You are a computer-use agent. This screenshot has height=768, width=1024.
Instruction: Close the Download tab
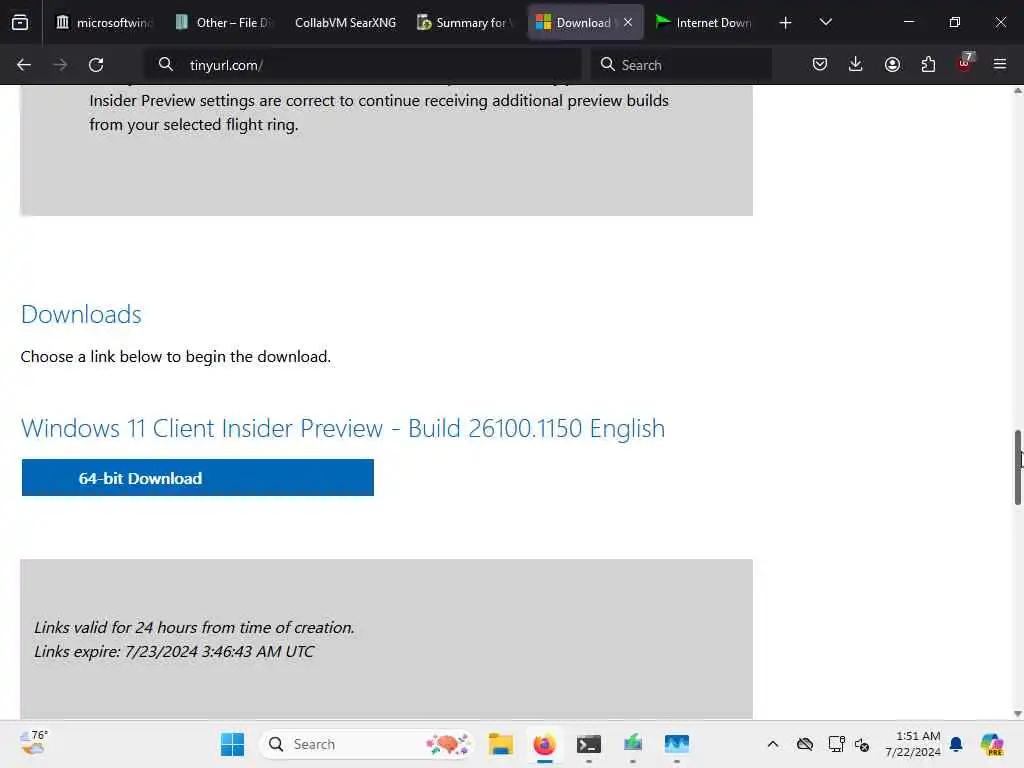[x=628, y=22]
